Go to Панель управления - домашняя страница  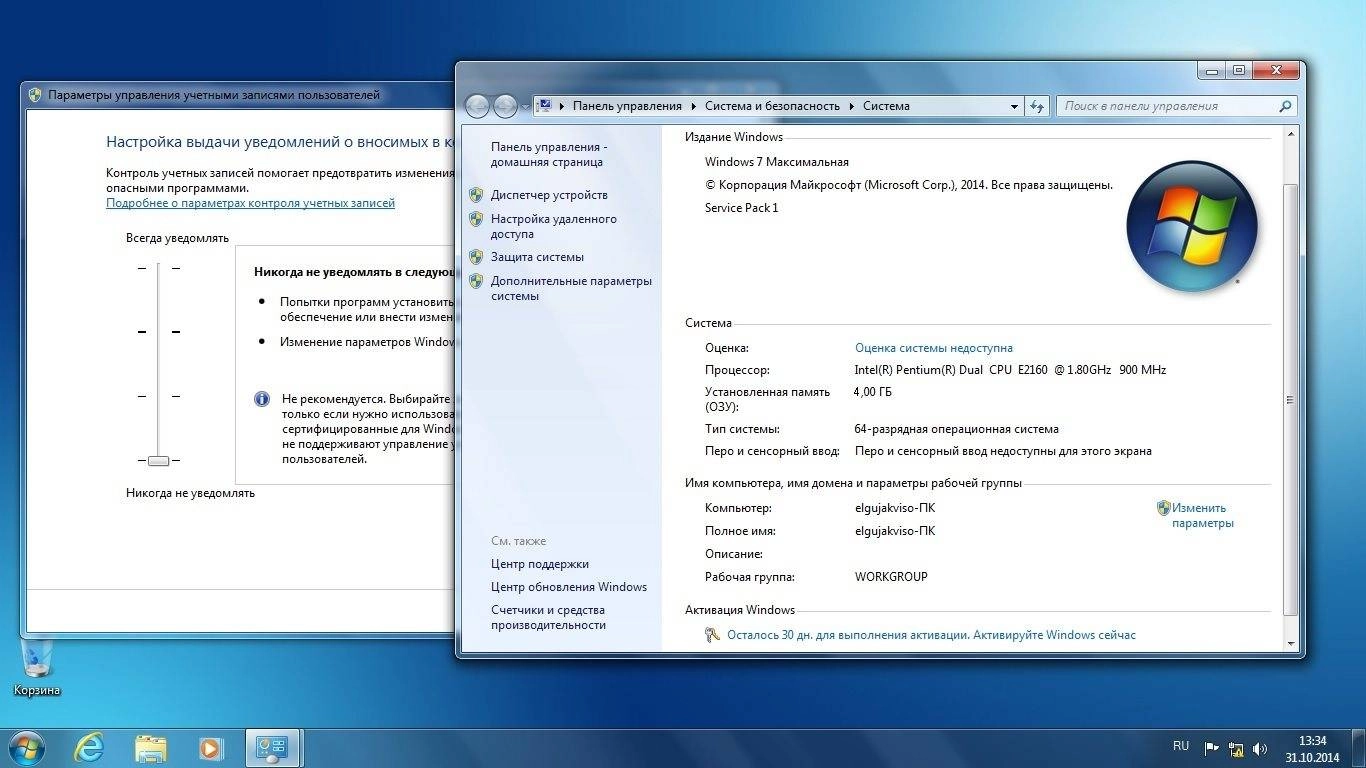click(x=549, y=154)
